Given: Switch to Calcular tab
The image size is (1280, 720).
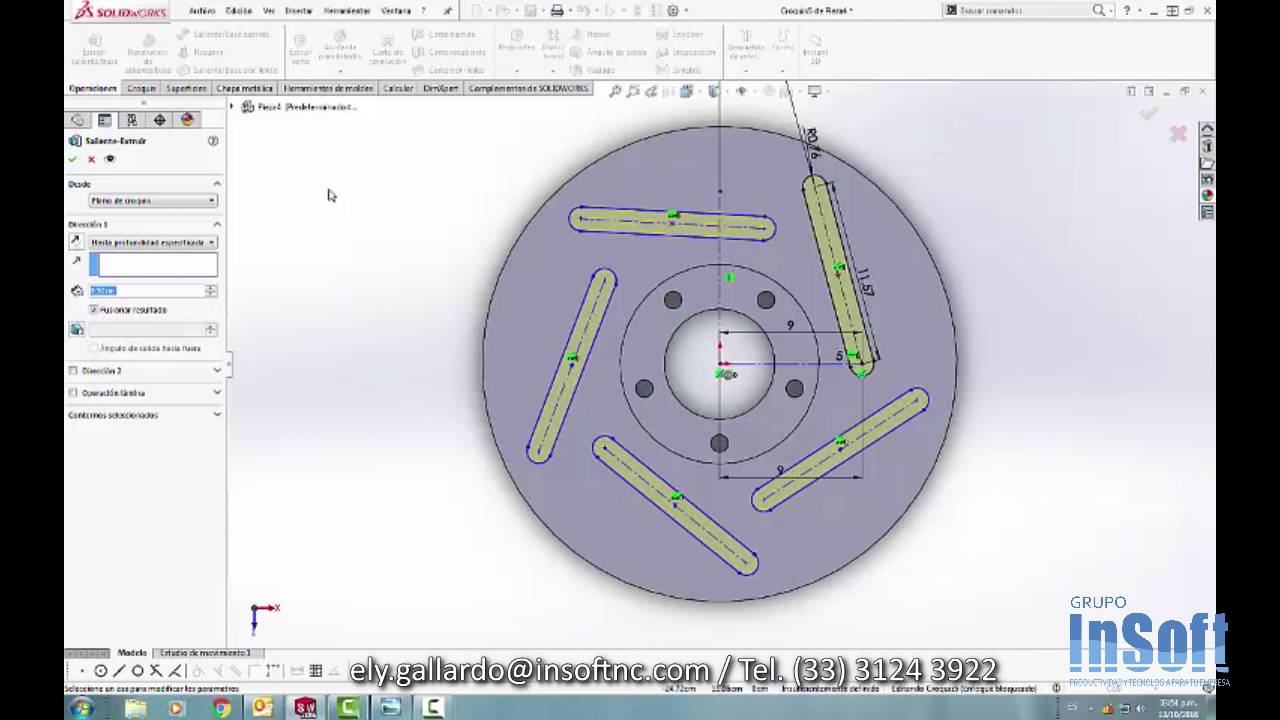Looking at the screenshot, I should [x=398, y=88].
